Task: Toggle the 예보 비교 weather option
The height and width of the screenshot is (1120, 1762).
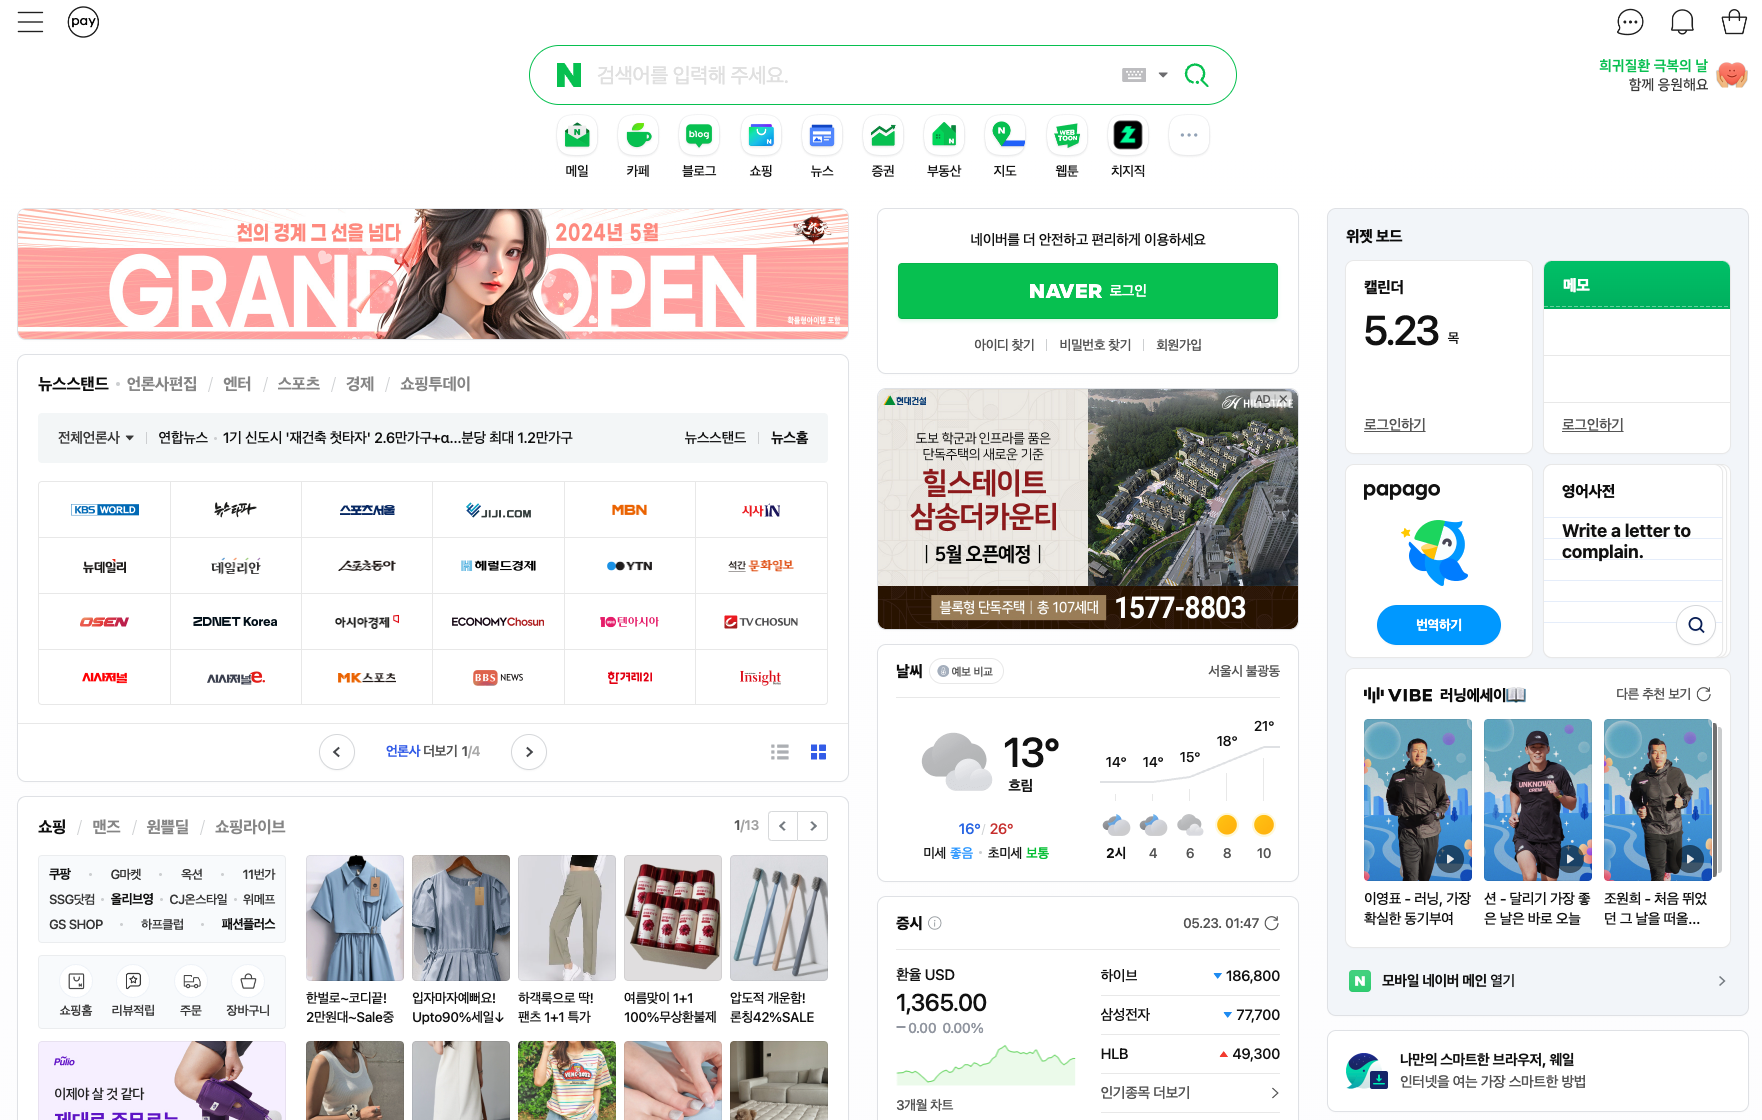Action: point(966,672)
